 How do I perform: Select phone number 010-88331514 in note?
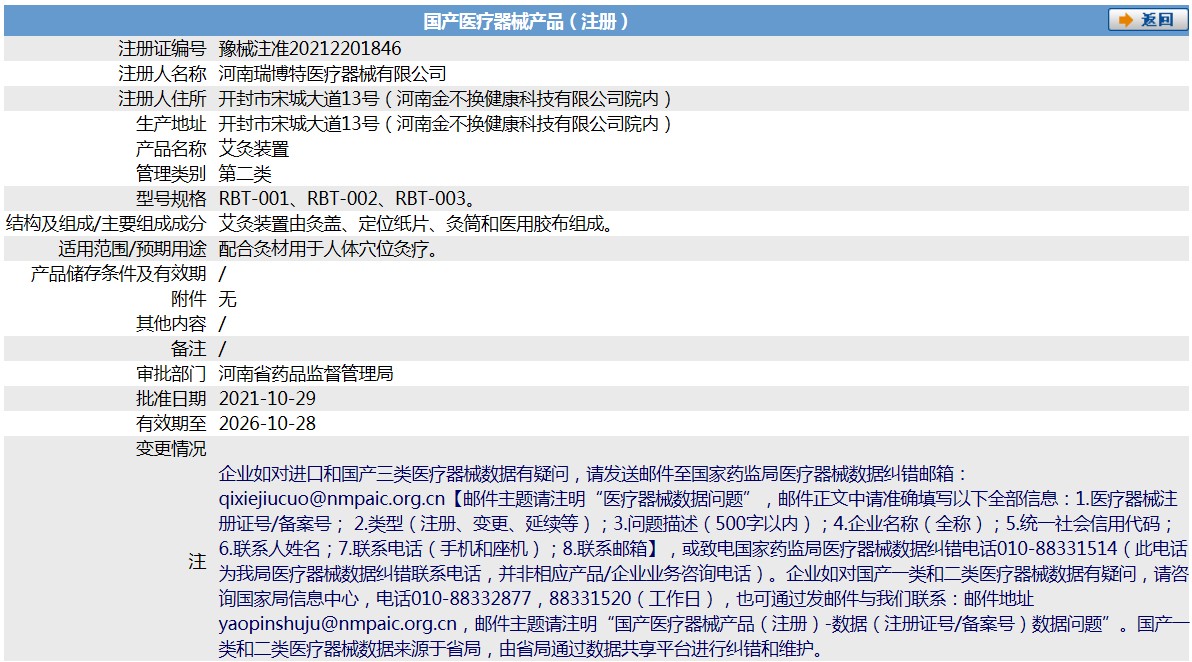[x=1057, y=549]
